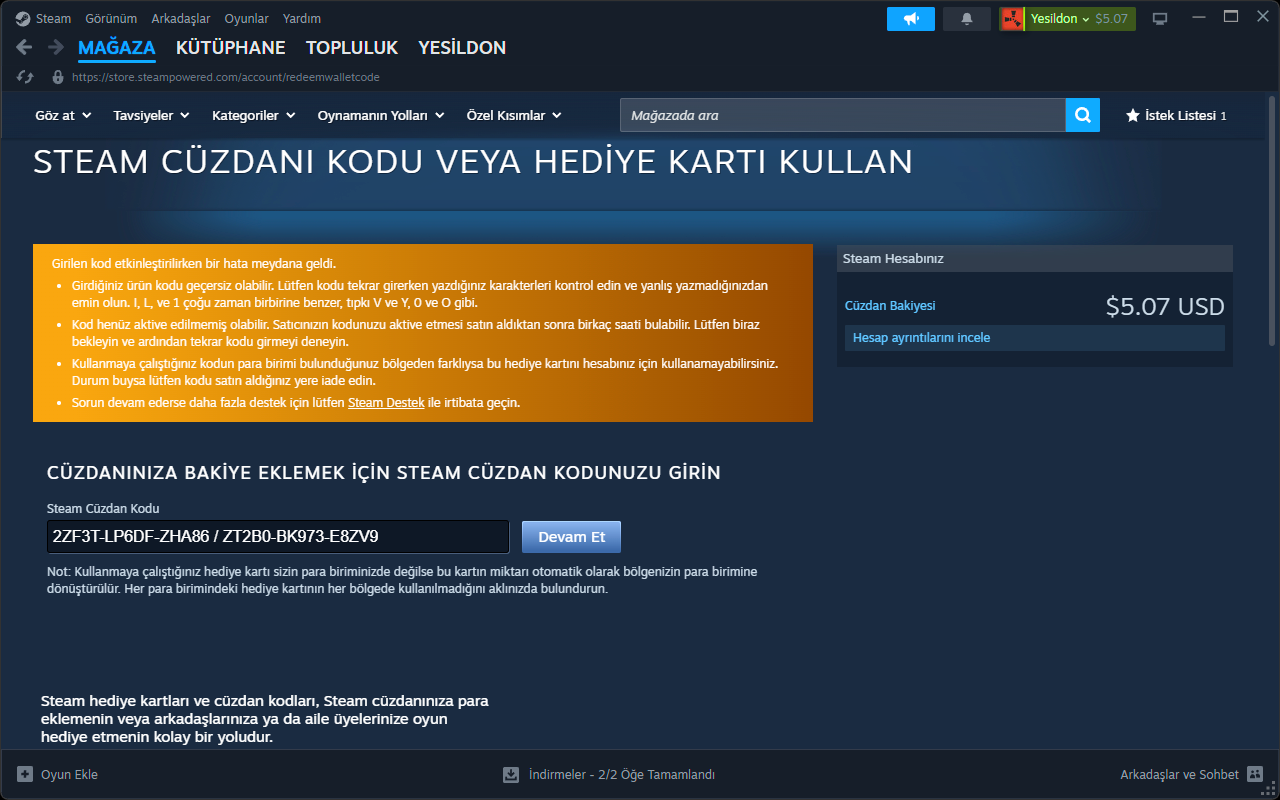
Task: Follow the Steam Destek link
Action: point(386,403)
